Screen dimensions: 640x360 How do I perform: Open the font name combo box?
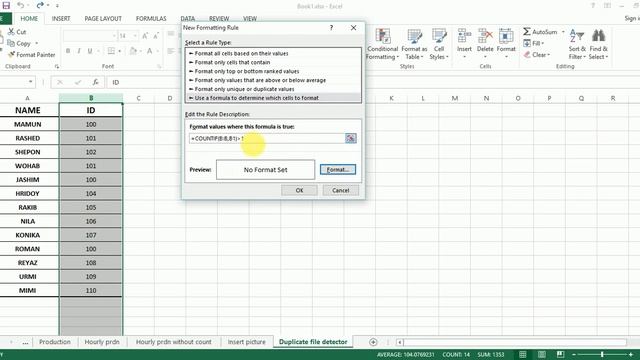(x=90, y=36)
